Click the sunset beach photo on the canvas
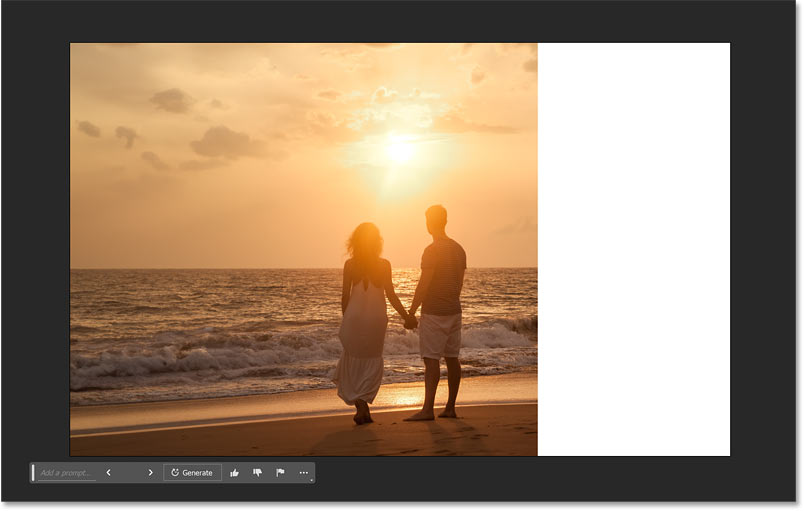The height and width of the screenshot is (511, 804). click(304, 250)
